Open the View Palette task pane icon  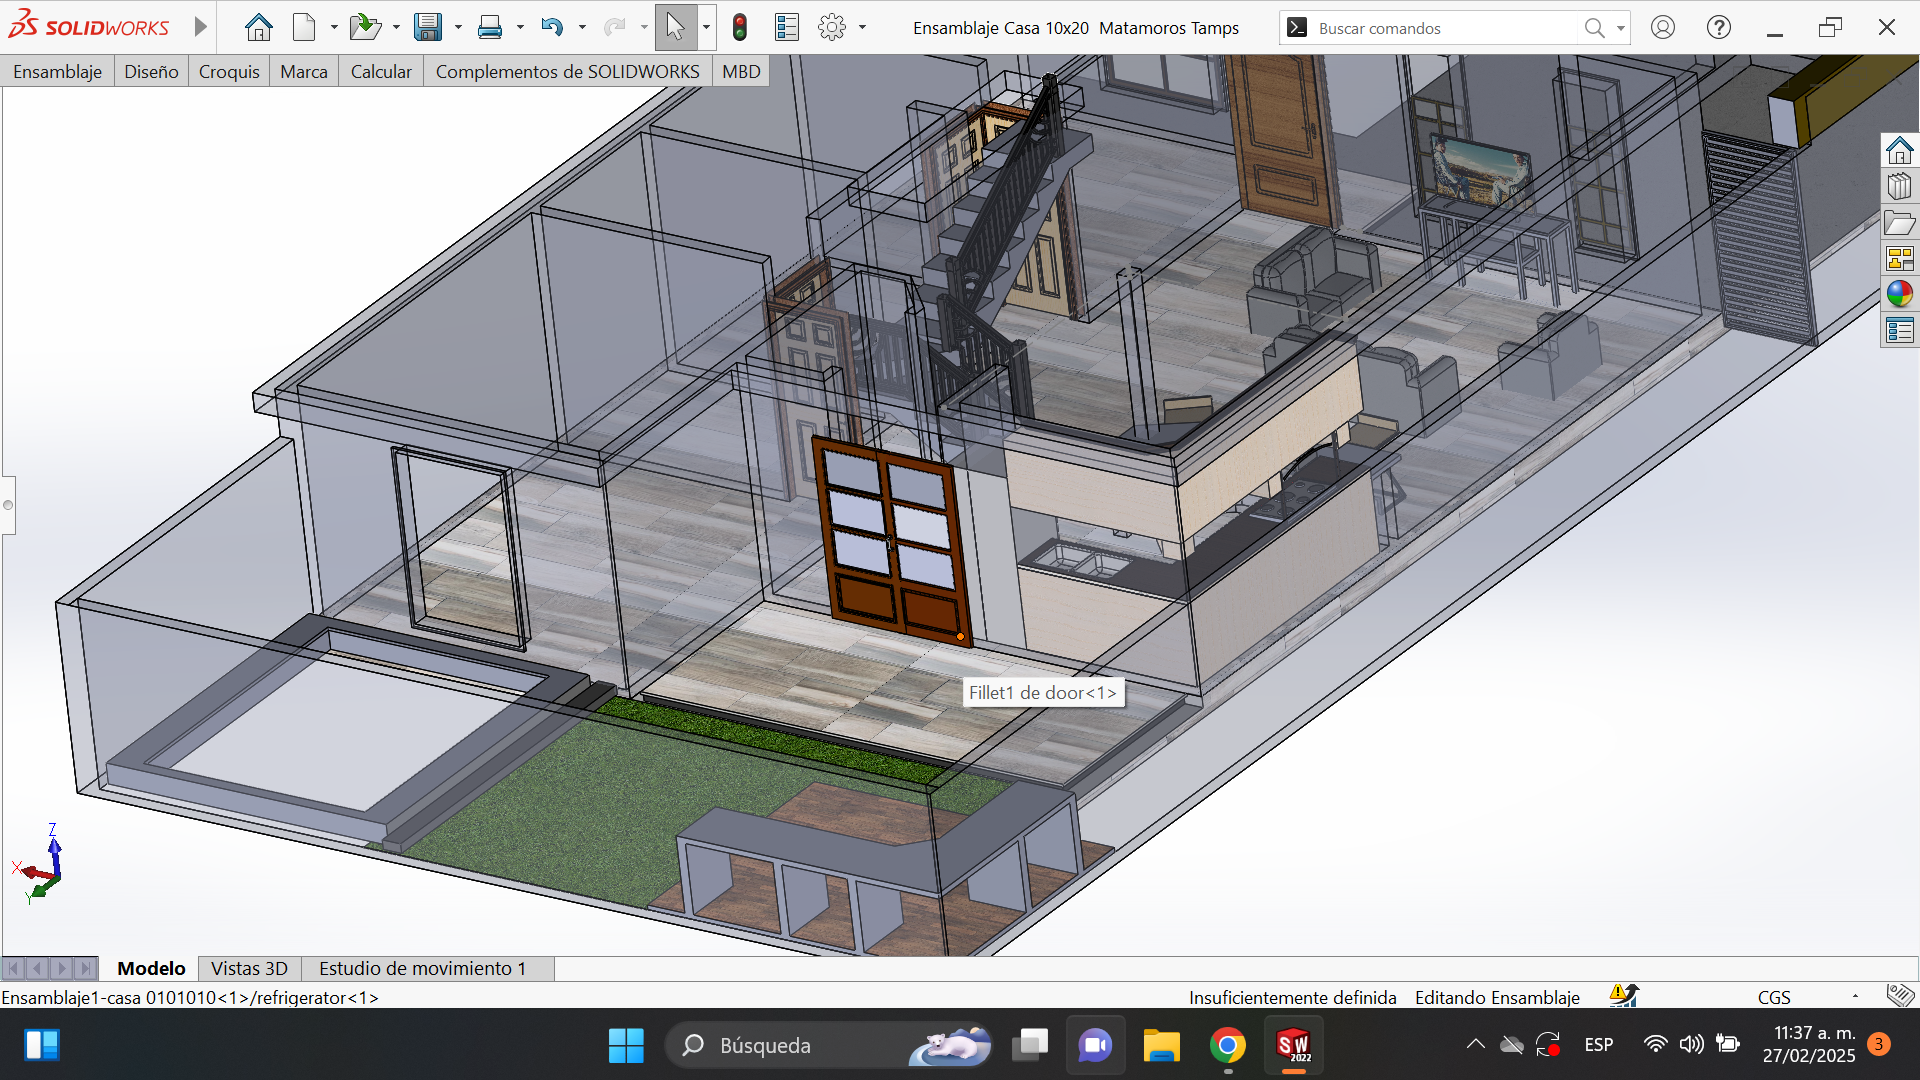1899,259
